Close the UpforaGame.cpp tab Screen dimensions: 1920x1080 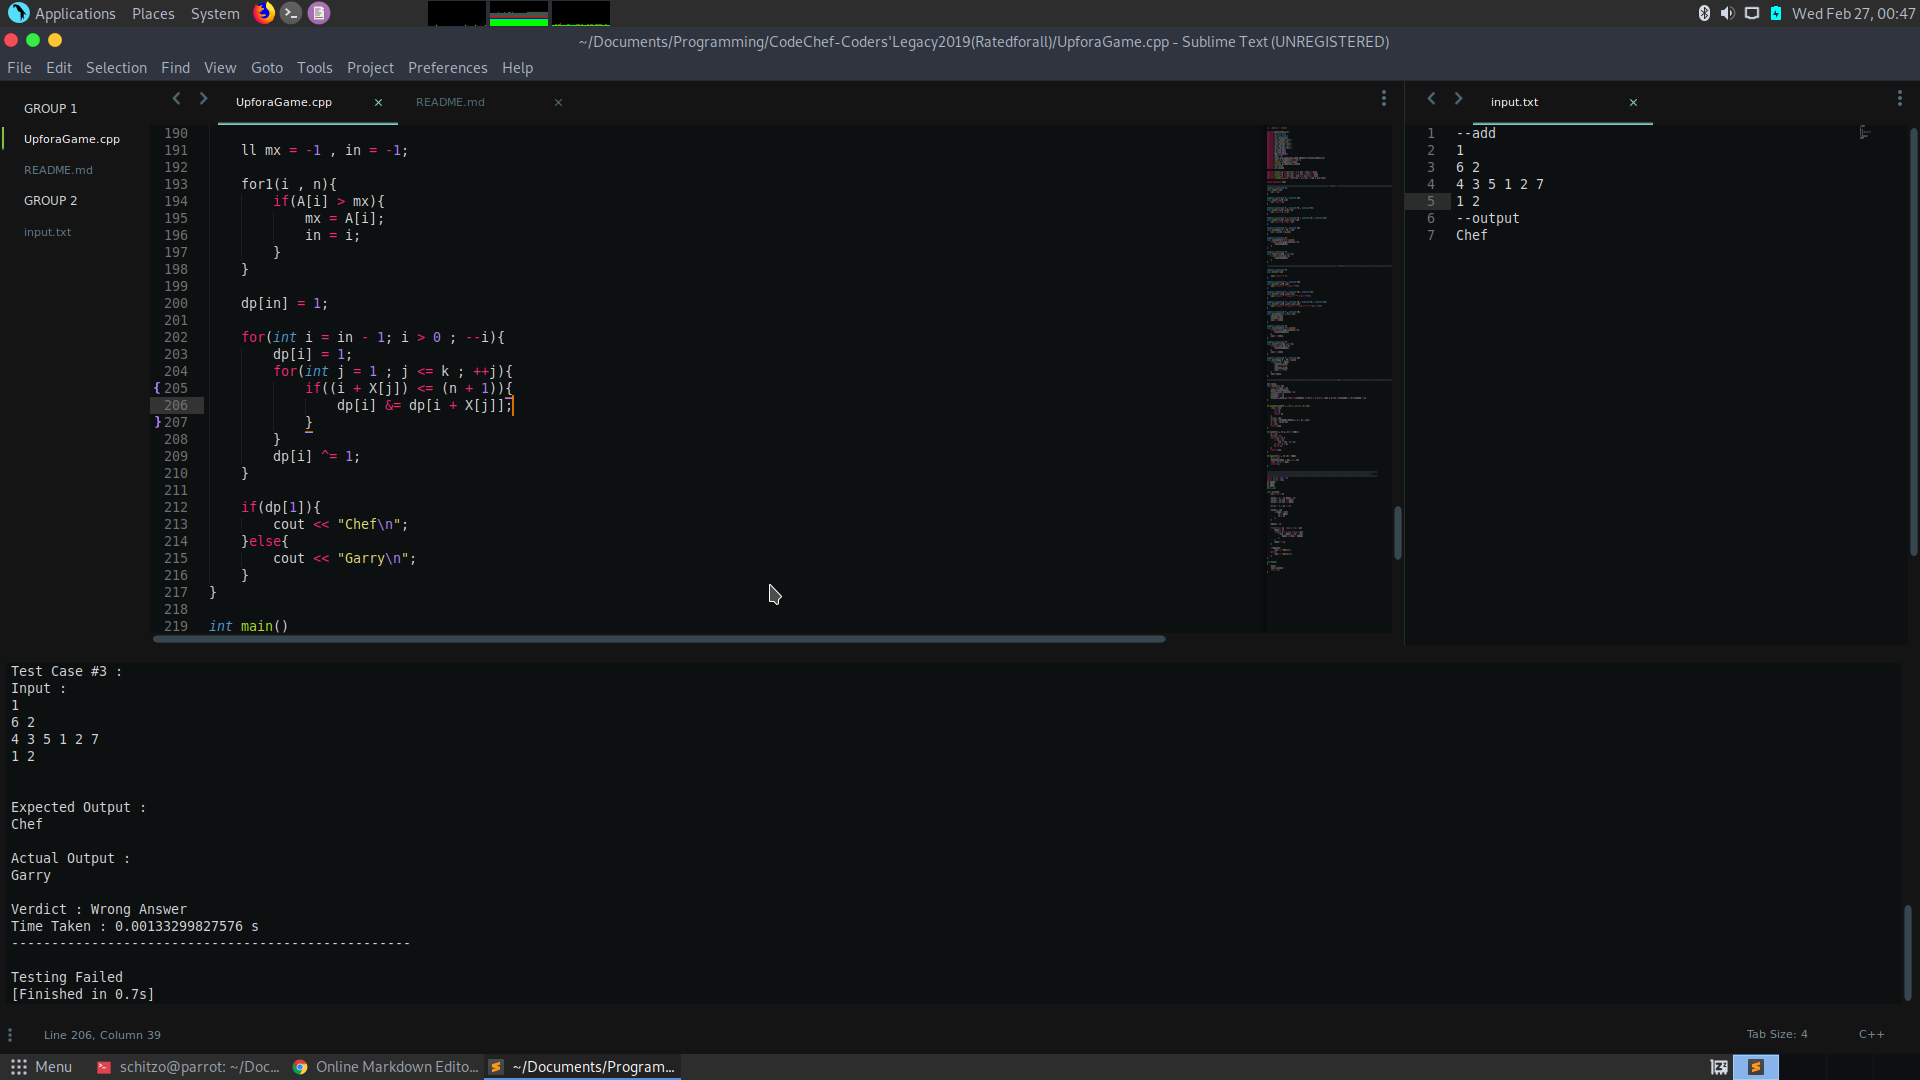coord(378,102)
